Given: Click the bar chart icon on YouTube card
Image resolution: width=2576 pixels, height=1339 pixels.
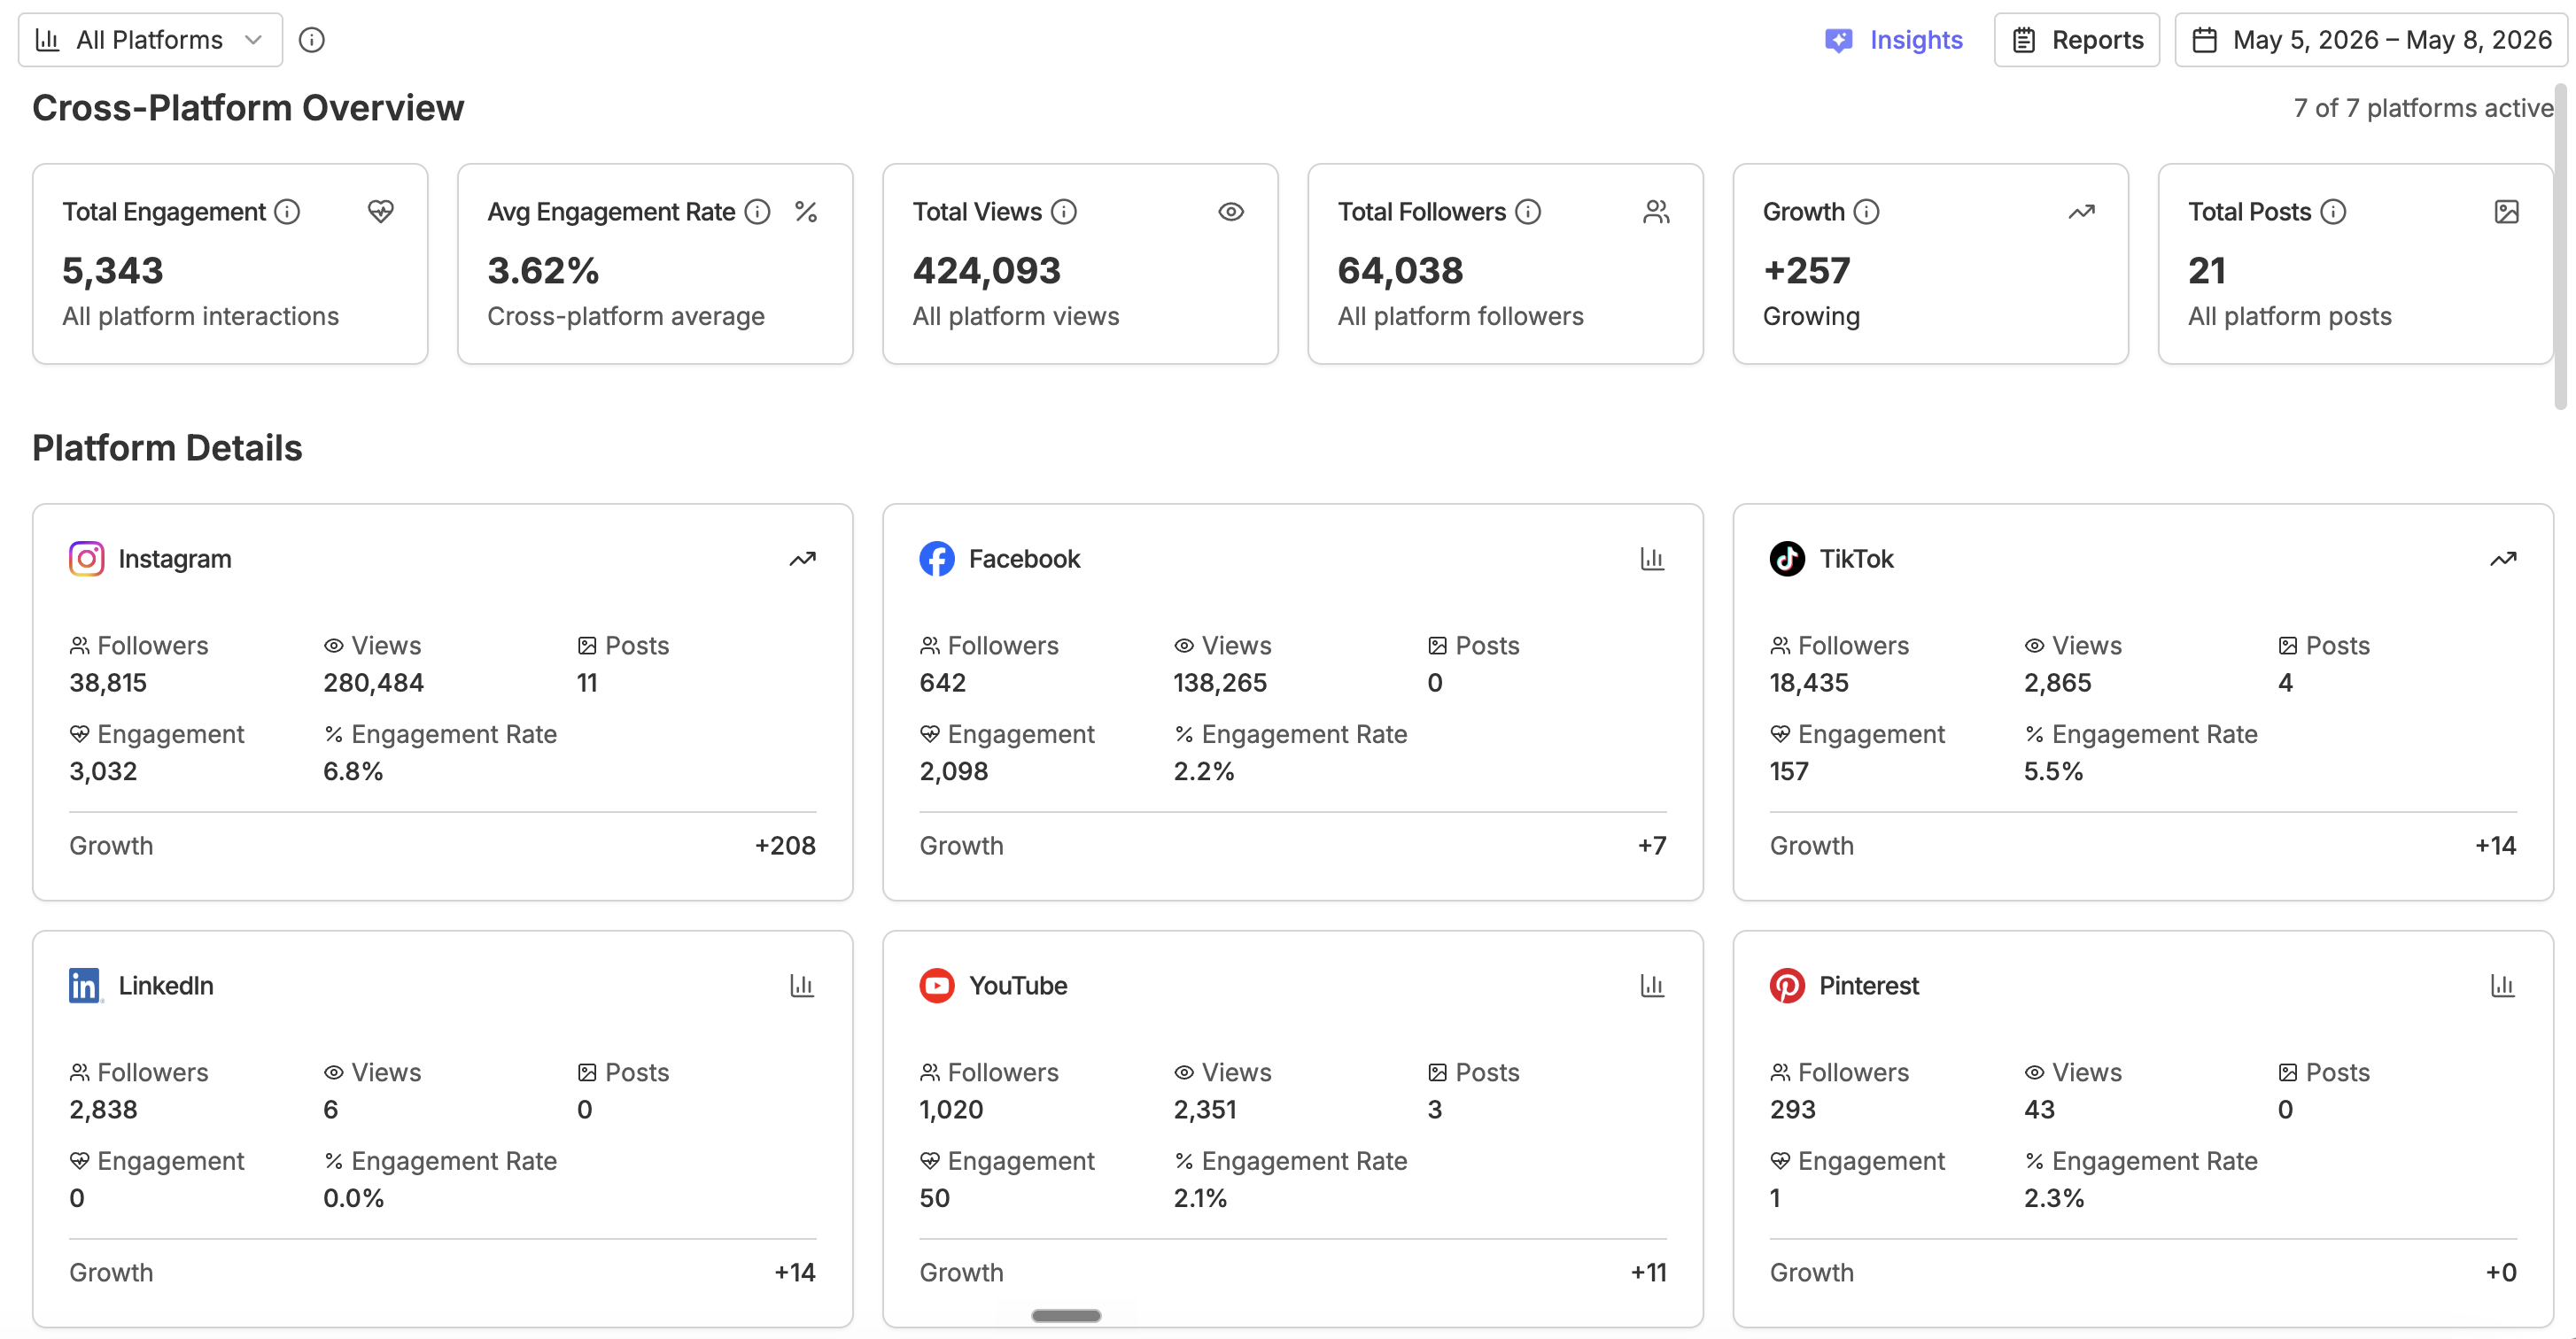Looking at the screenshot, I should click(1653, 986).
